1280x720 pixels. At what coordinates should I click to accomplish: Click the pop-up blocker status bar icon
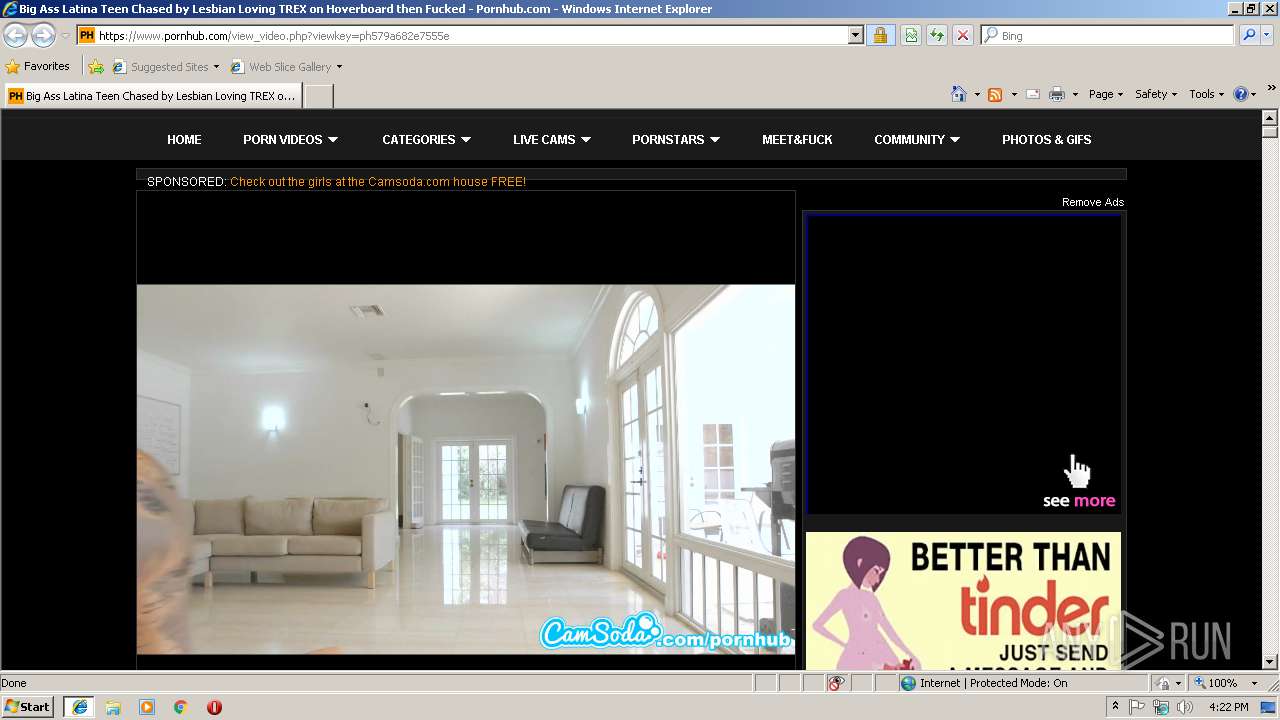tap(836, 683)
